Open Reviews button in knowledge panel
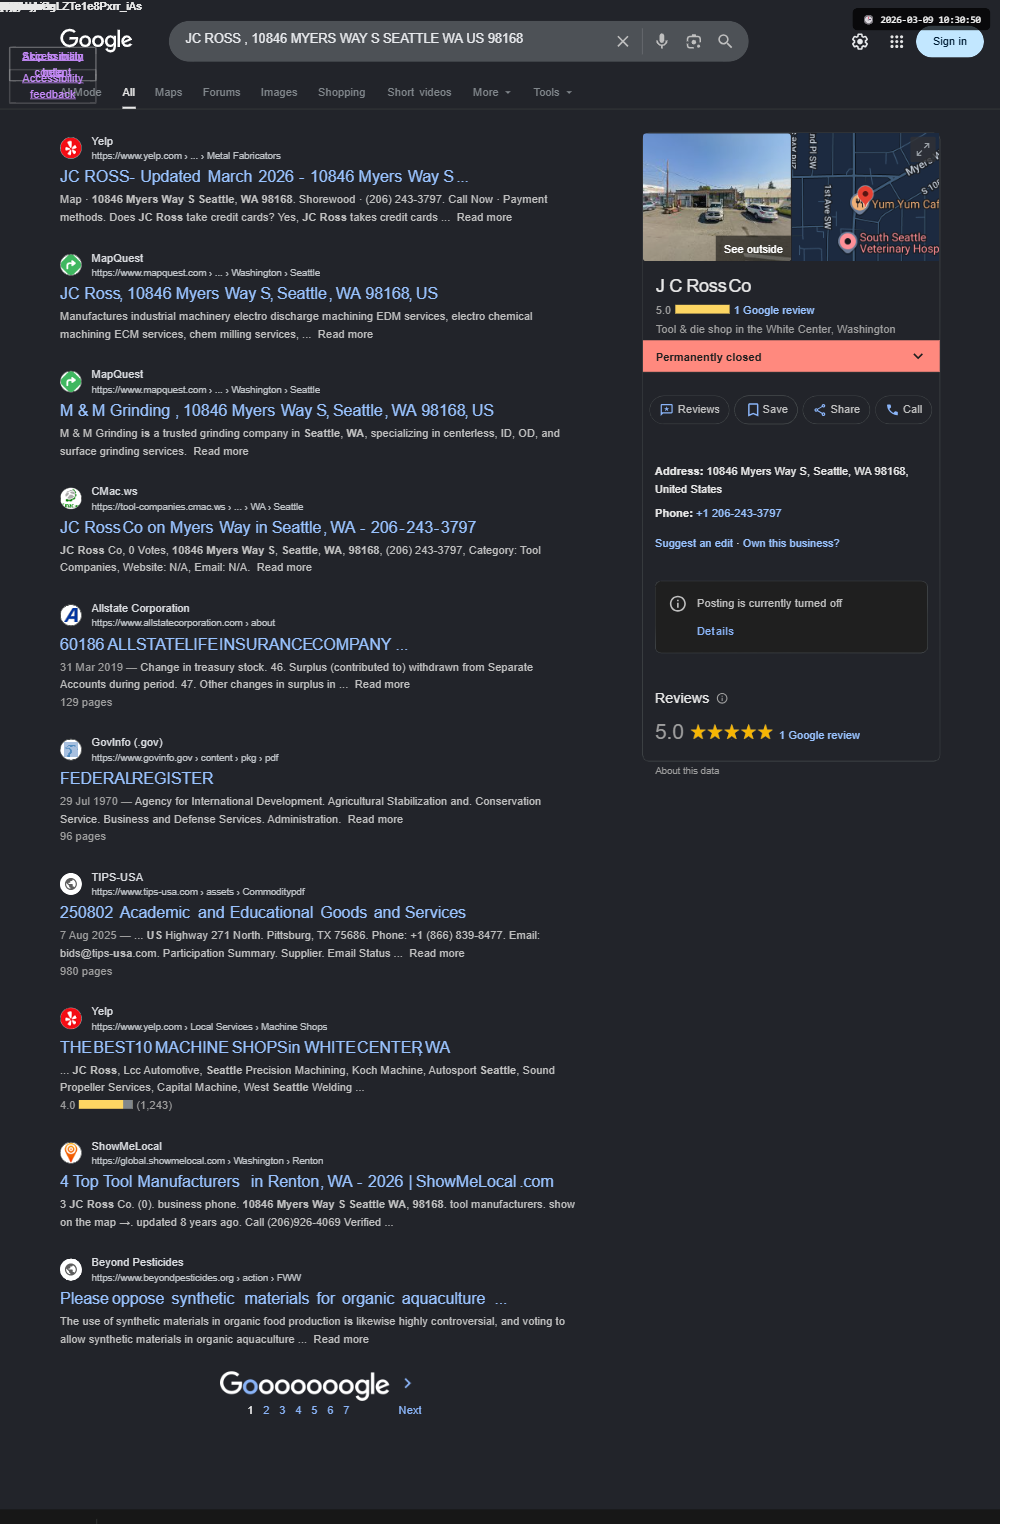Viewport: 1012px width, 1524px height. pos(690,409)
